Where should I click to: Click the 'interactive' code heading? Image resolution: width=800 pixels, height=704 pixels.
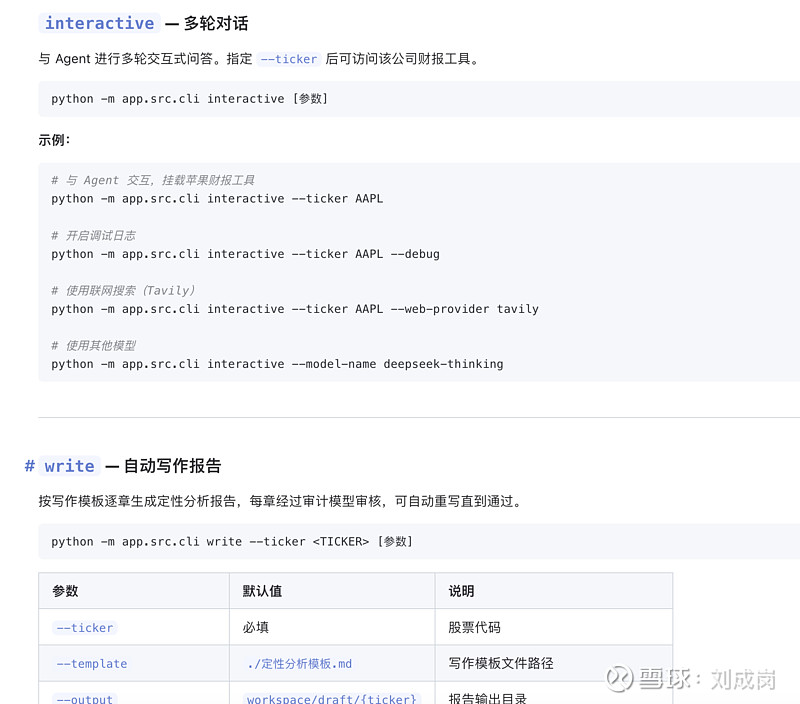99,23
